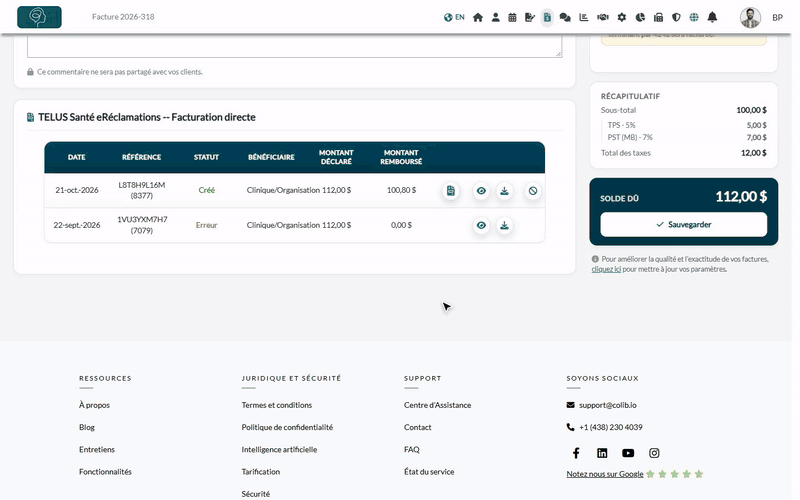Viewport: 800px width, 500px height.
Task: Click the +1 (438) 230 4039 phone link
Action: tap(611, 427)
